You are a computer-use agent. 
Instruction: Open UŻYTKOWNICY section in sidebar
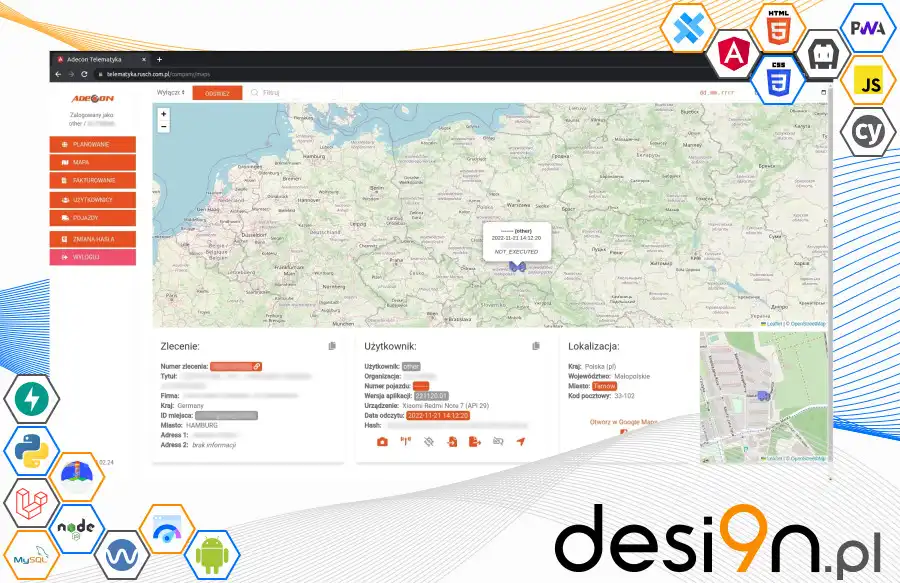(92, 199)
